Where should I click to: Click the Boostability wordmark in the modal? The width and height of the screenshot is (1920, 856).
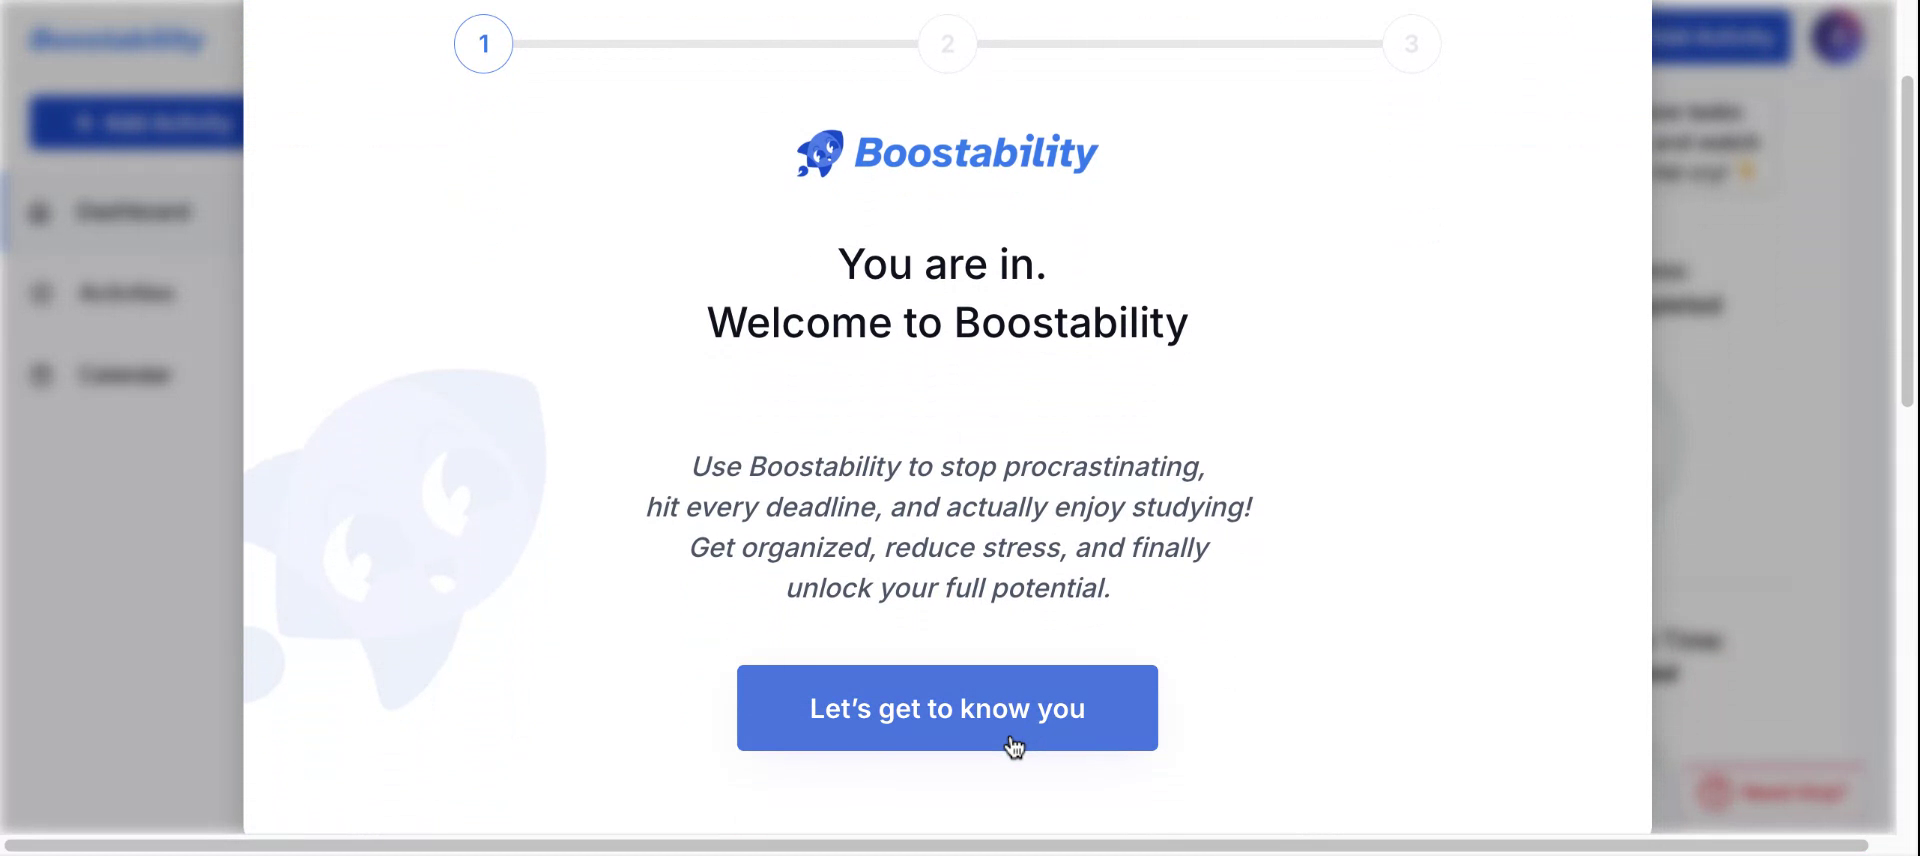pos(976,153)
